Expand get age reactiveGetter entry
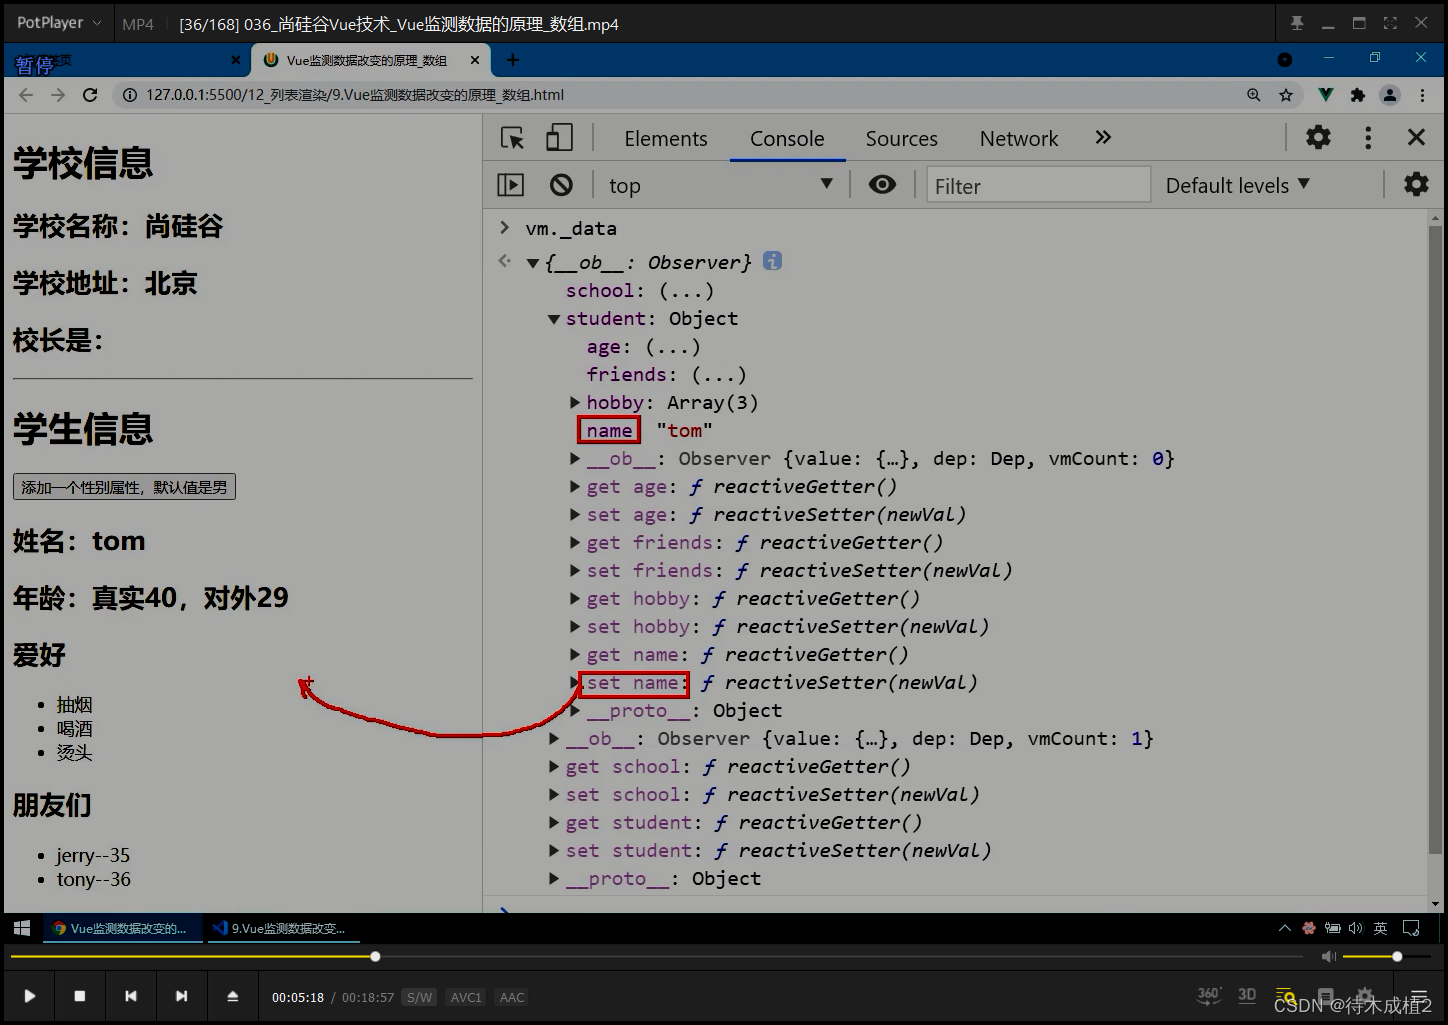This screenshot has height=1025, width=1448. [575, 486]
